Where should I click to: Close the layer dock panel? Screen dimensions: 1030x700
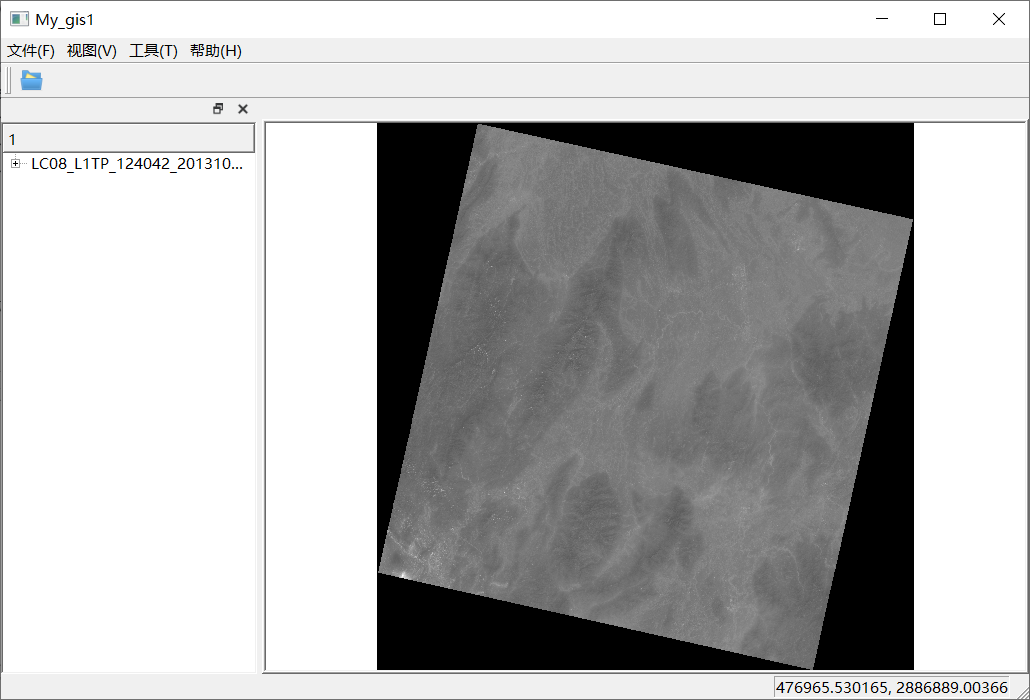click(x=243, y=109)
